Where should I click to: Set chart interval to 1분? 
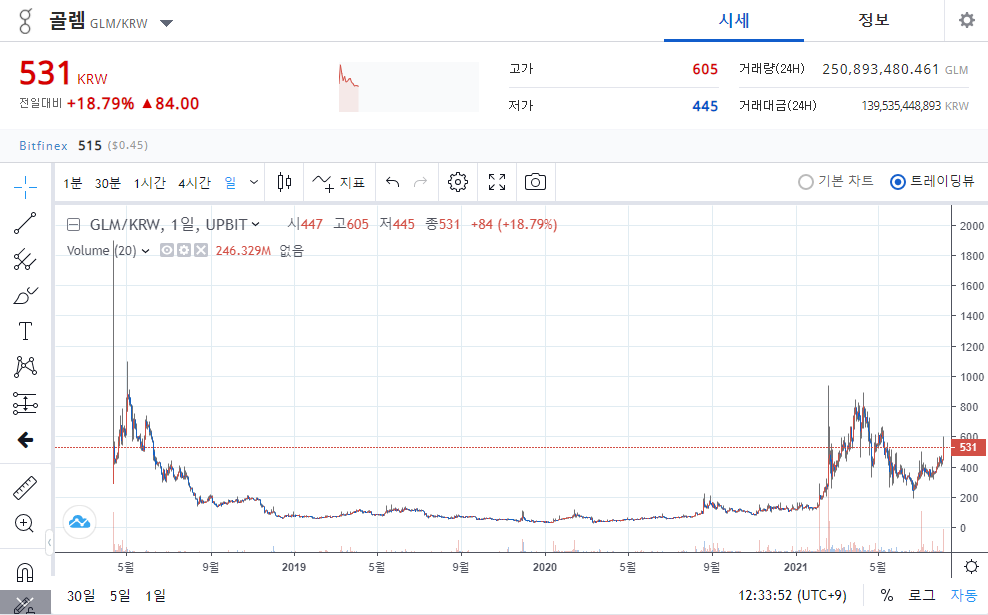(x=72, y=183)
